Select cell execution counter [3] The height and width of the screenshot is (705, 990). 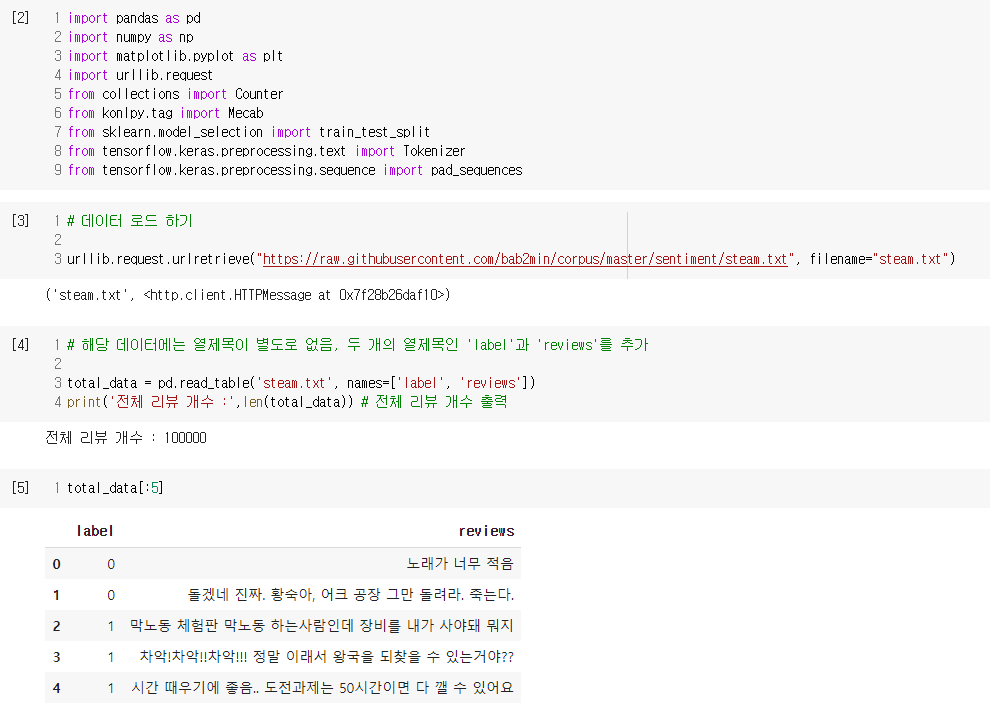point(21,220)
